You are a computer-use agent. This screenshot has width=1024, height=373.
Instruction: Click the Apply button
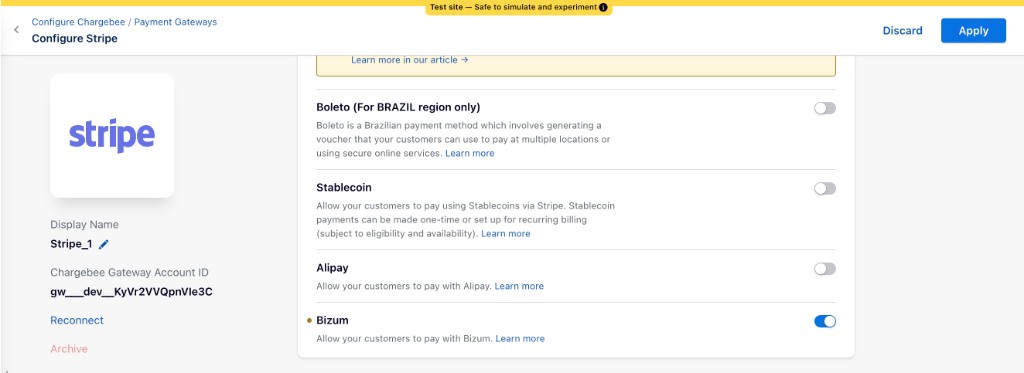pyautogui.click(x=973, y=31)
